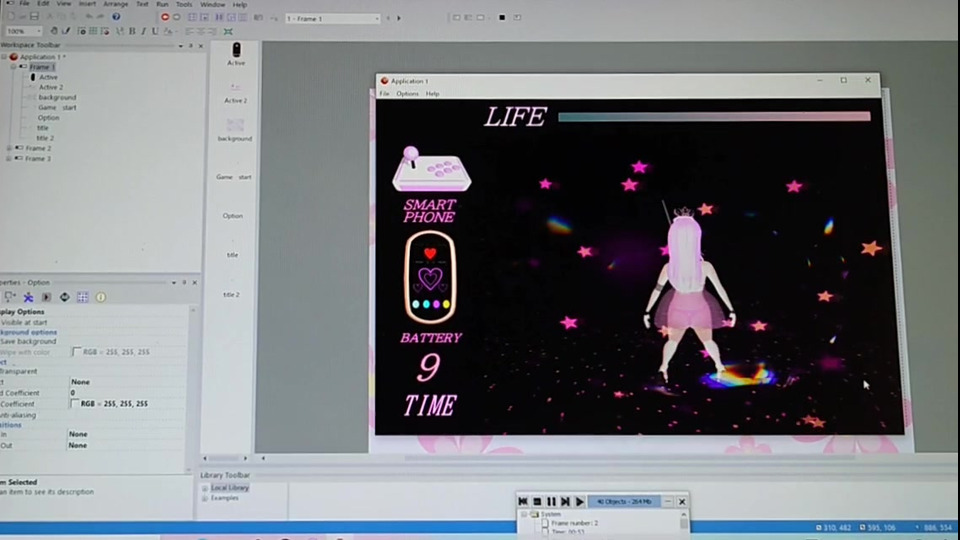
Task: Select Active 2 object in object list
Action: coord(235,93)
